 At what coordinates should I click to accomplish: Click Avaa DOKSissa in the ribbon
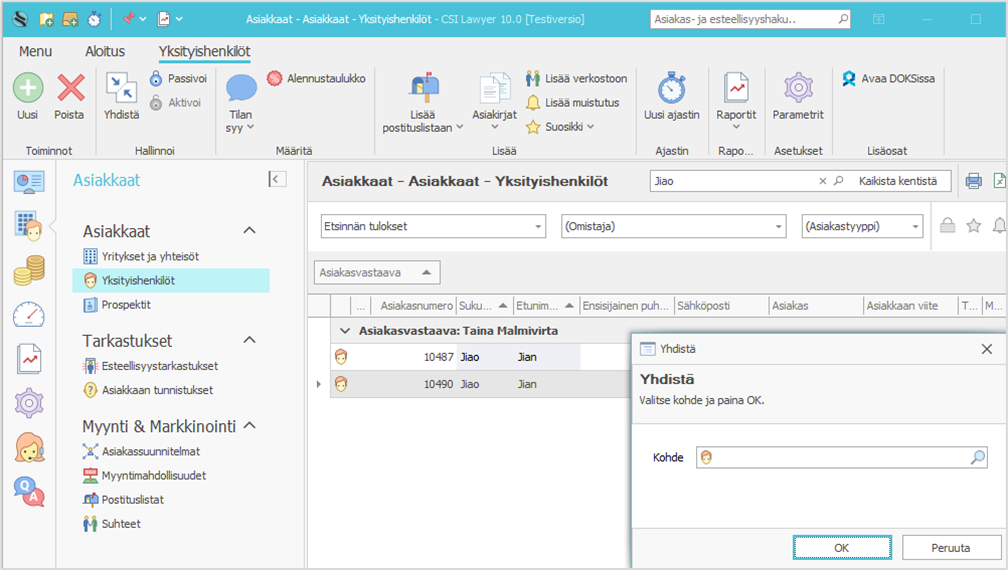pos(888,78)
